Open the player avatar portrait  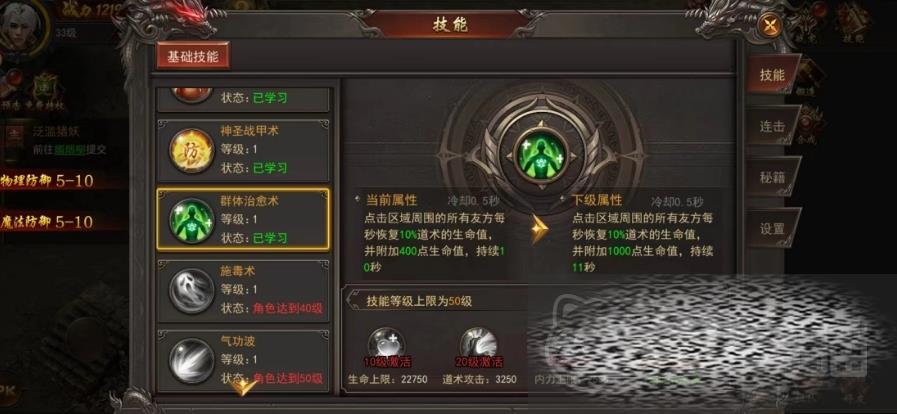(x=20, y=26)
